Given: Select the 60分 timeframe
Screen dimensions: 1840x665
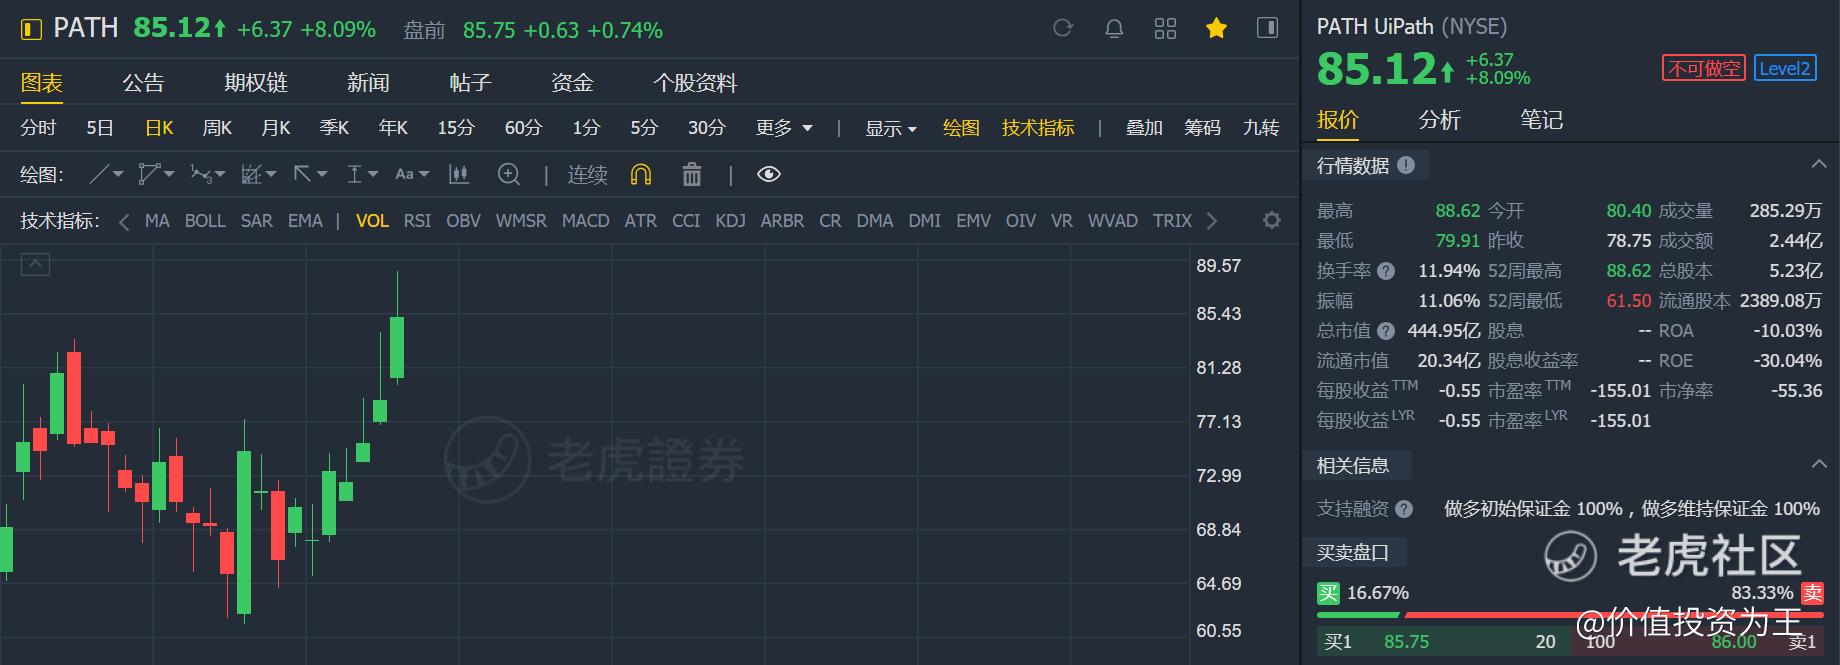Looking at the screenshot, I should tap(523, 128).
